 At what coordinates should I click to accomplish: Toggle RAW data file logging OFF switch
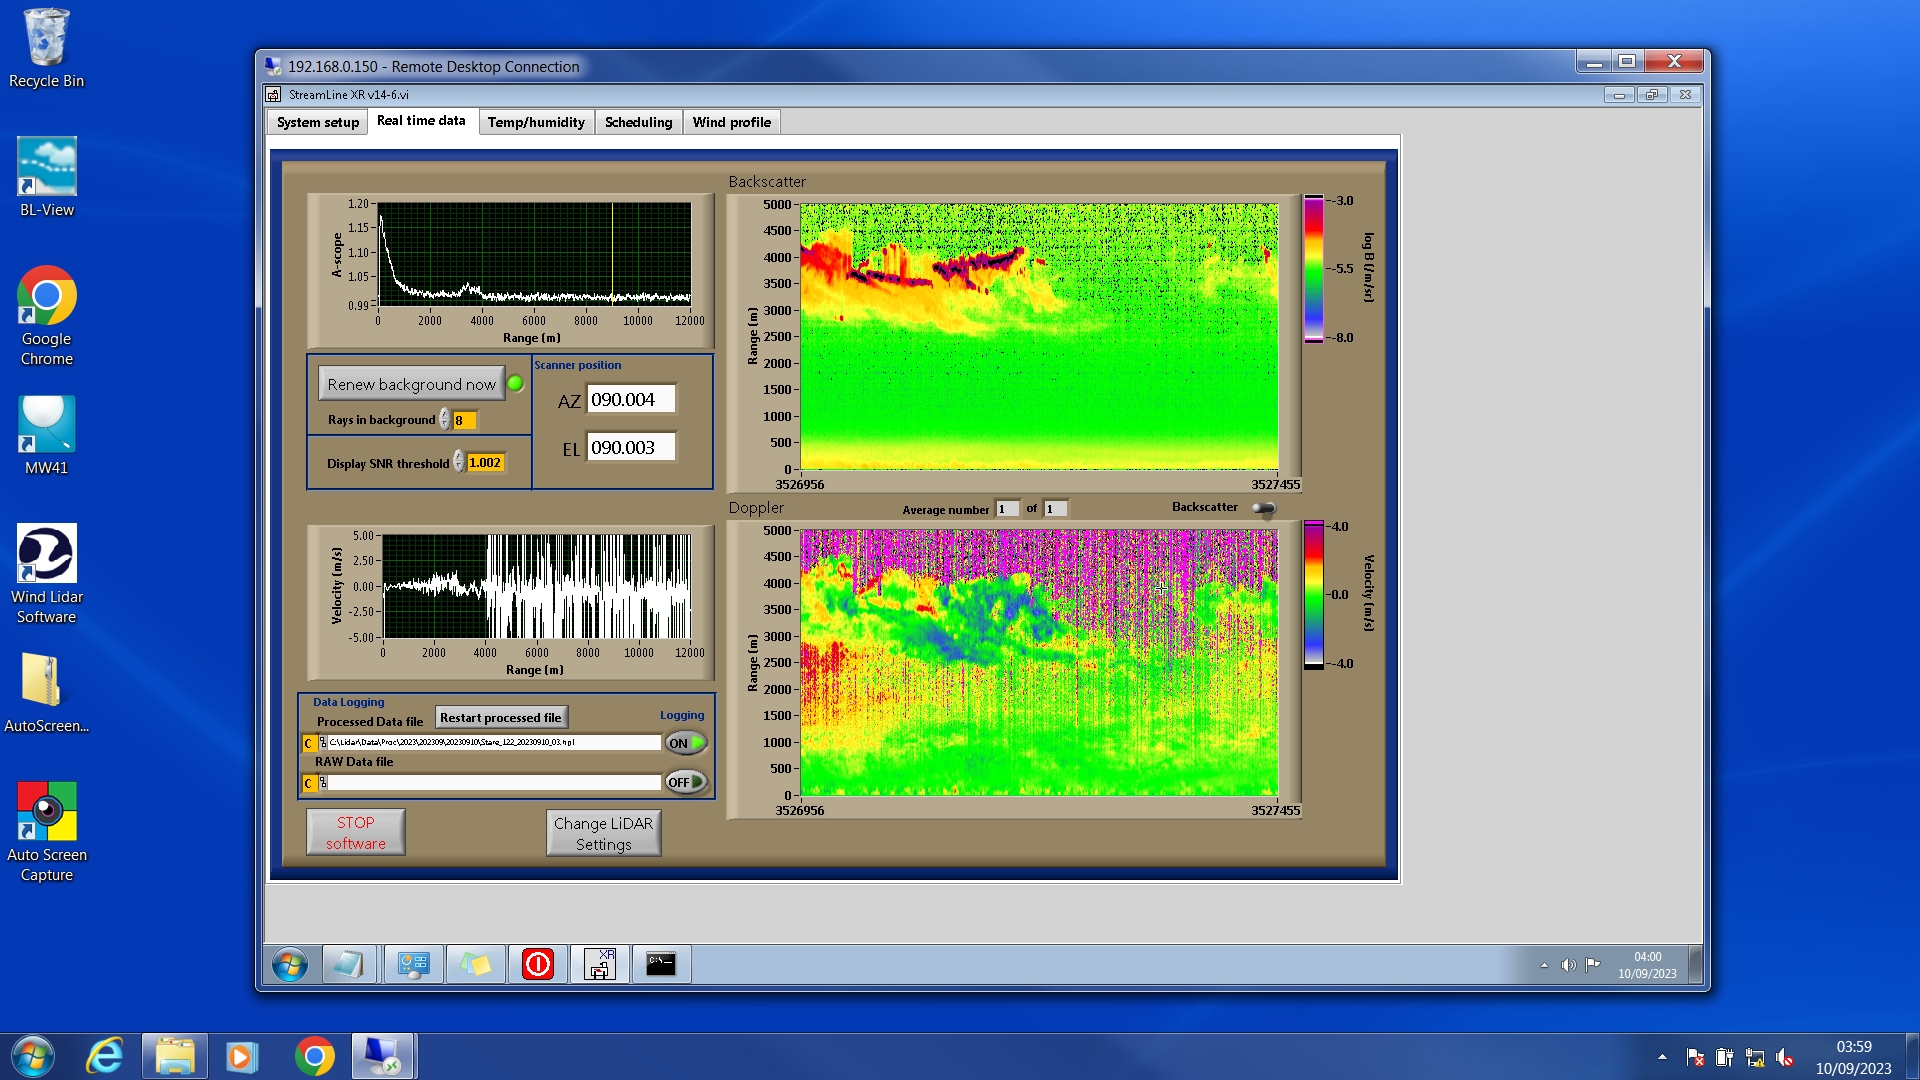pos(686,782)
